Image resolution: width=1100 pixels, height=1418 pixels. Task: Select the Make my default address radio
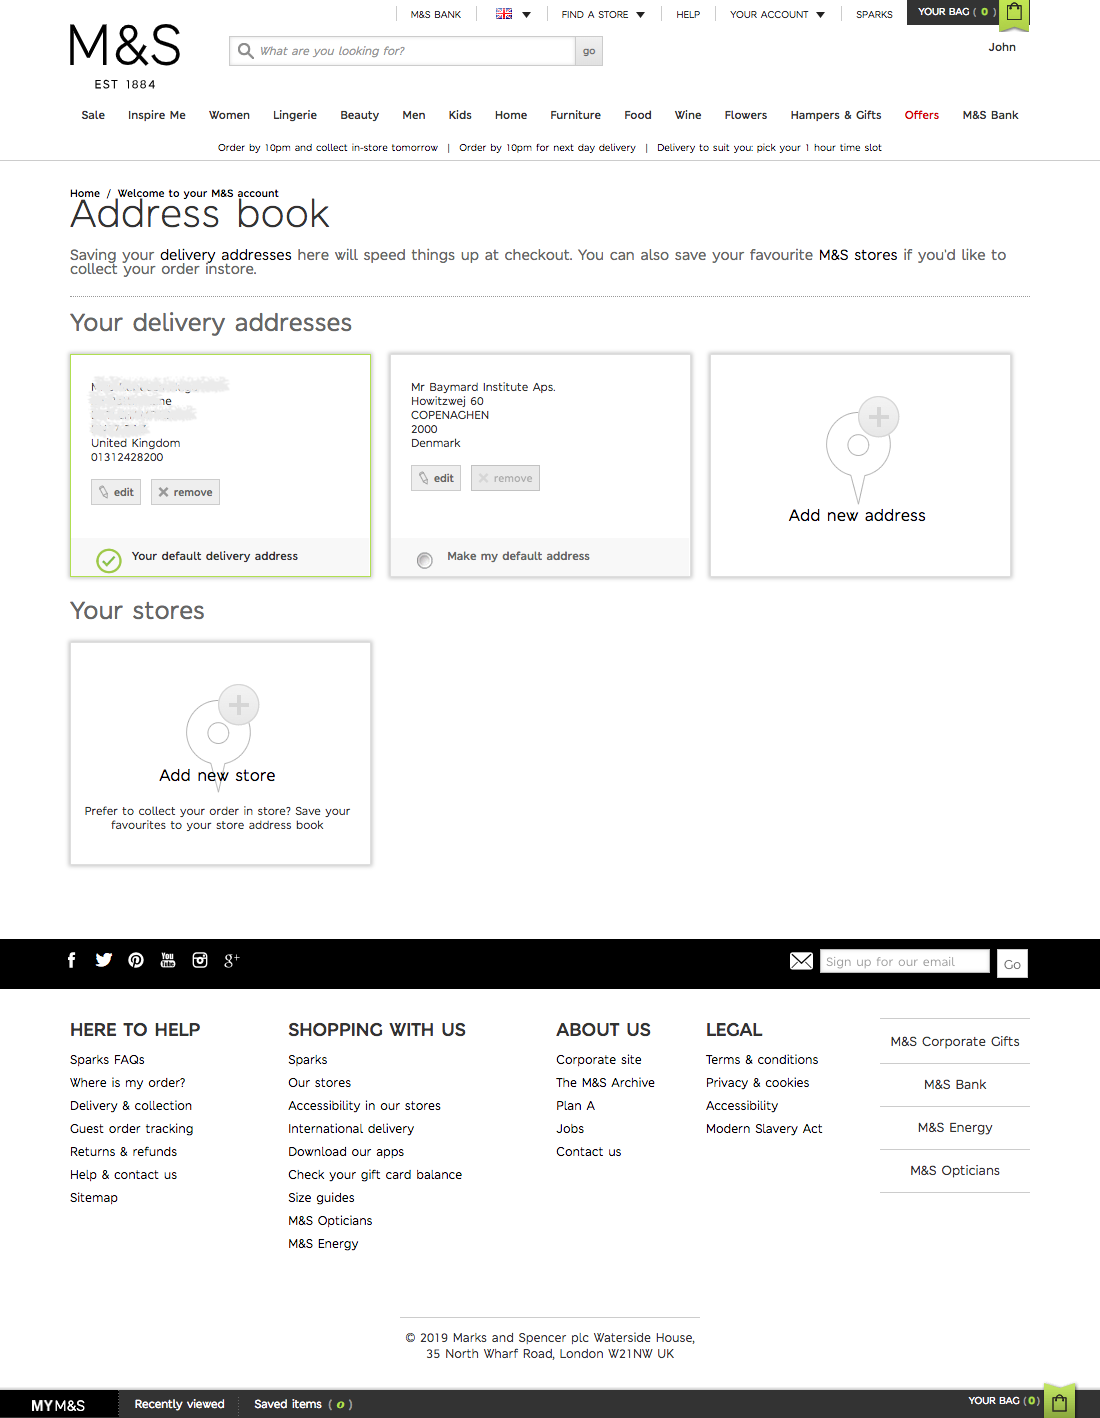pos(425,560)
